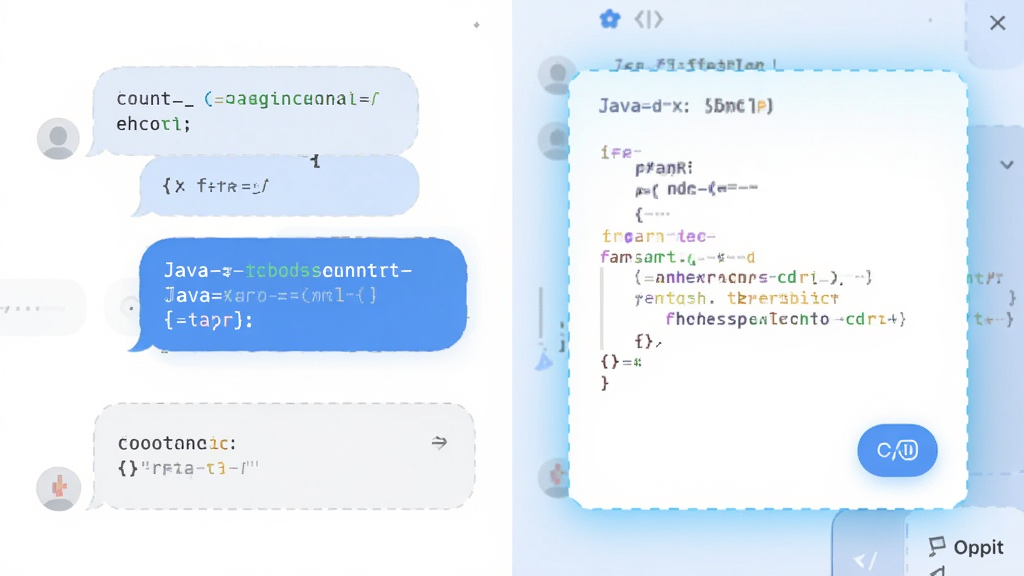This screenshot has height=576, width=1024.
Task: Open the blue gear icon in the header
Action: click(610, 20)
